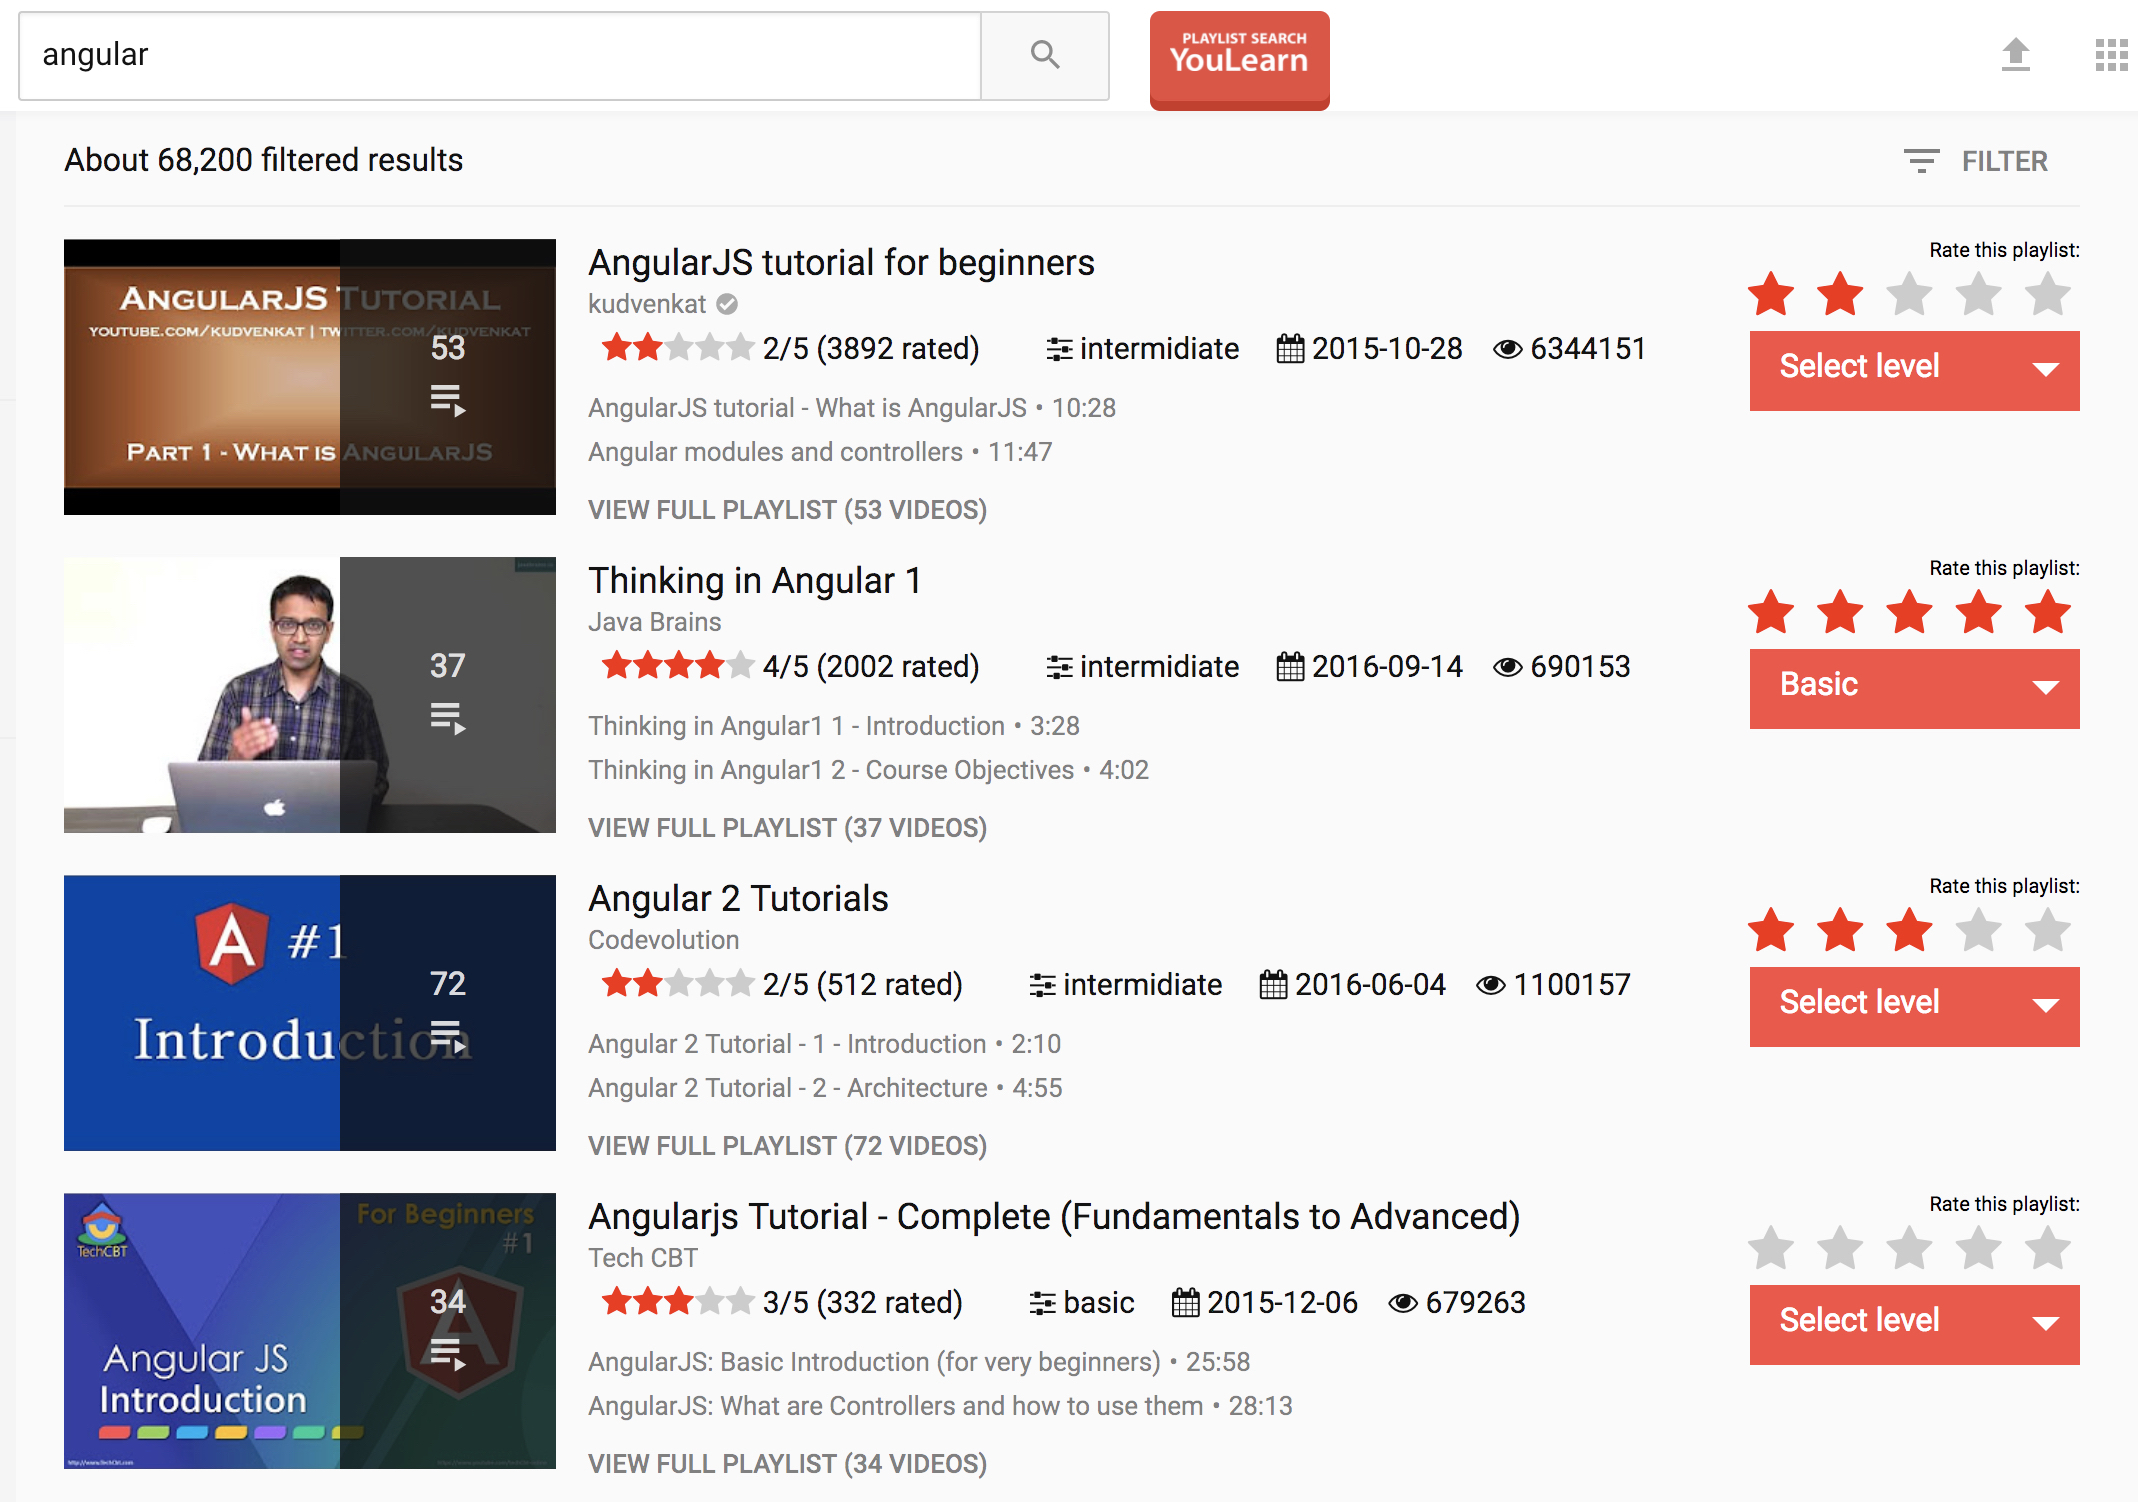This screenshot has height=1502, width=2138.
Task: Click the YouLearn playlist search logo
Action: click(x=1239, y=58)
